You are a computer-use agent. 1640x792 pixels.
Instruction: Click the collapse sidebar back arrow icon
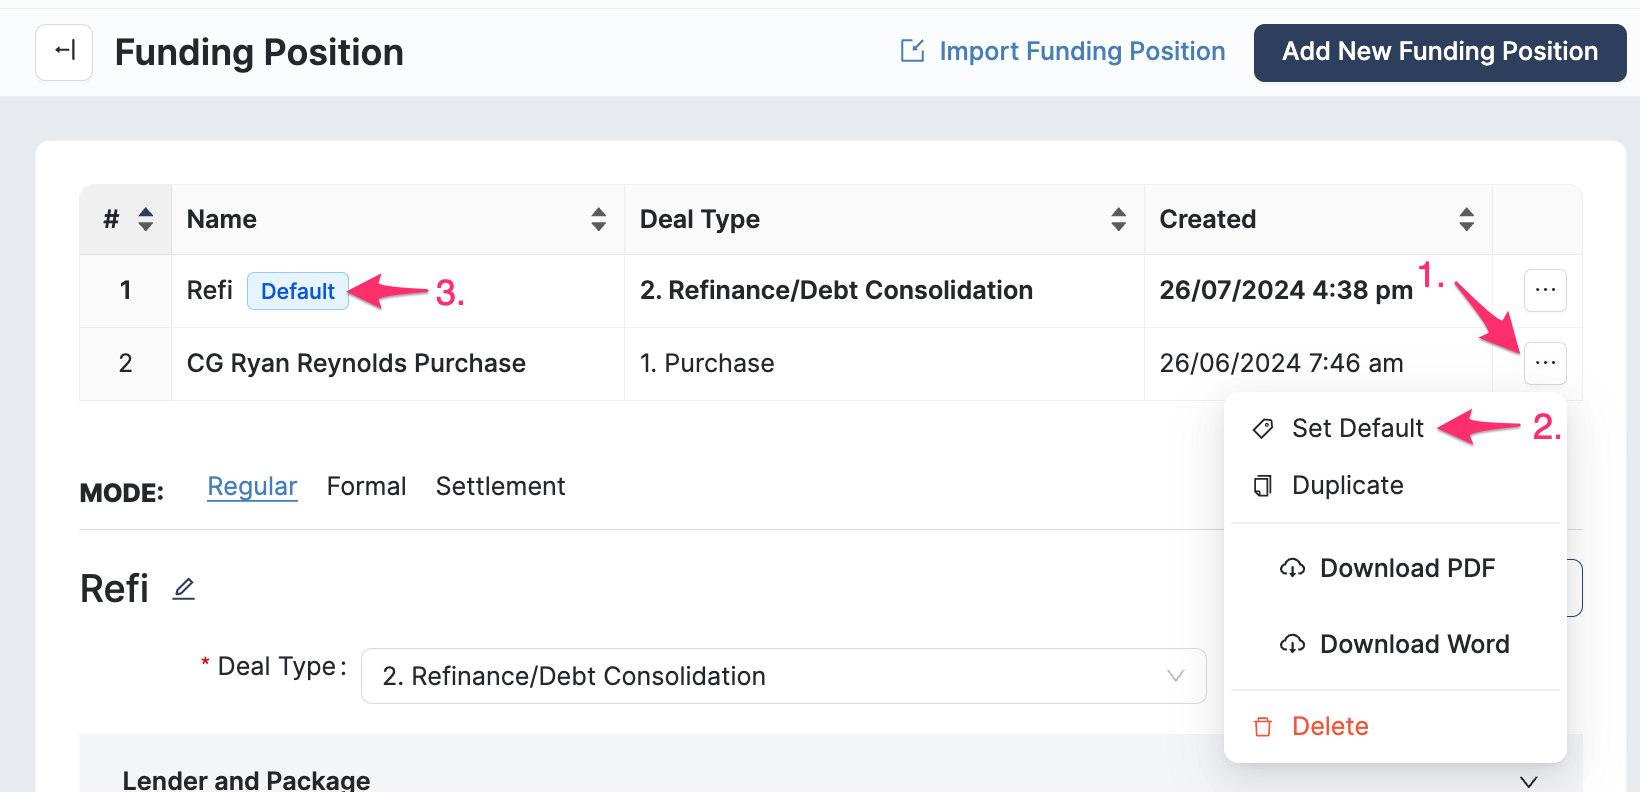click(64, 52)
